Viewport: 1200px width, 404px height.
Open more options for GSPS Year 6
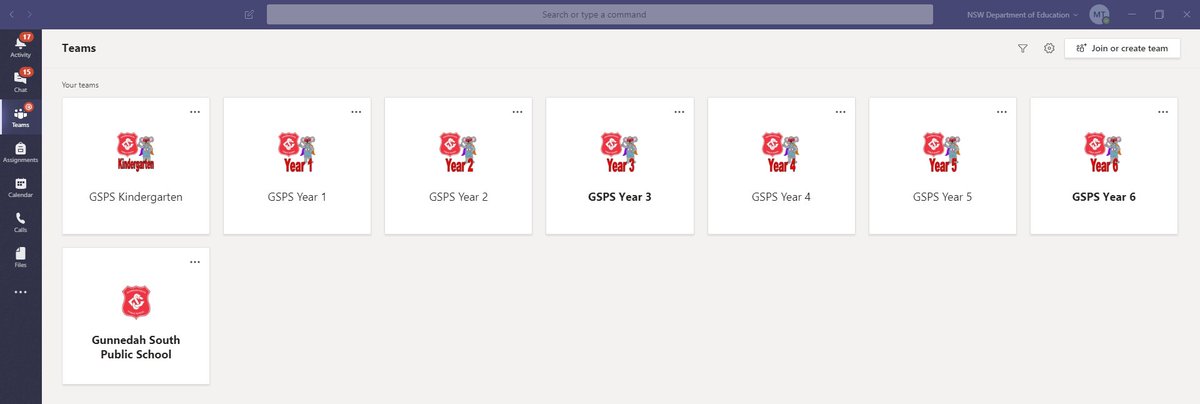pos(1163,112)
